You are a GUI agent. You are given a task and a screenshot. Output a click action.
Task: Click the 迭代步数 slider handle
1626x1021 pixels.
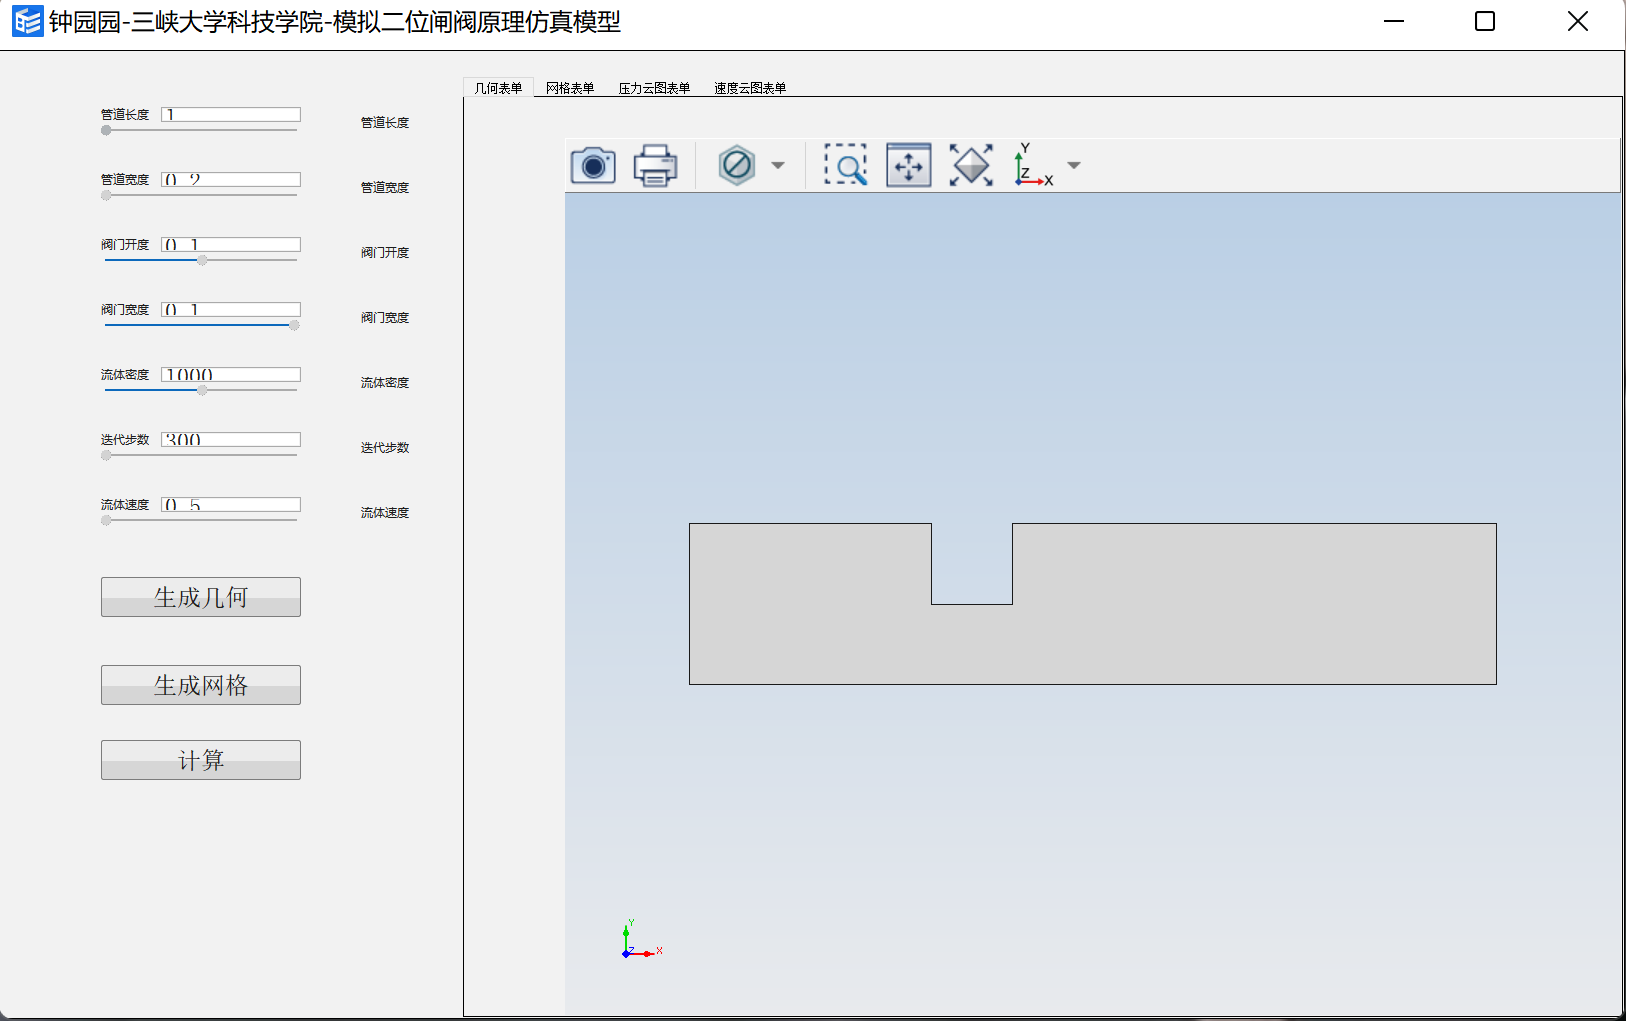pyautogui.click(x=106, y=455)
